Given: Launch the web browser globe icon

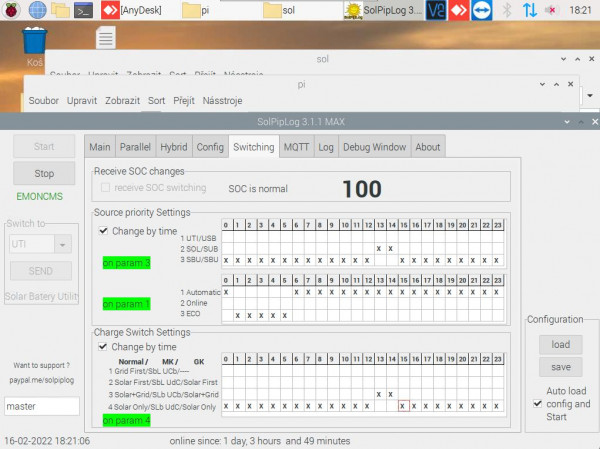Looking at the screenshot, I should point(38,10).
